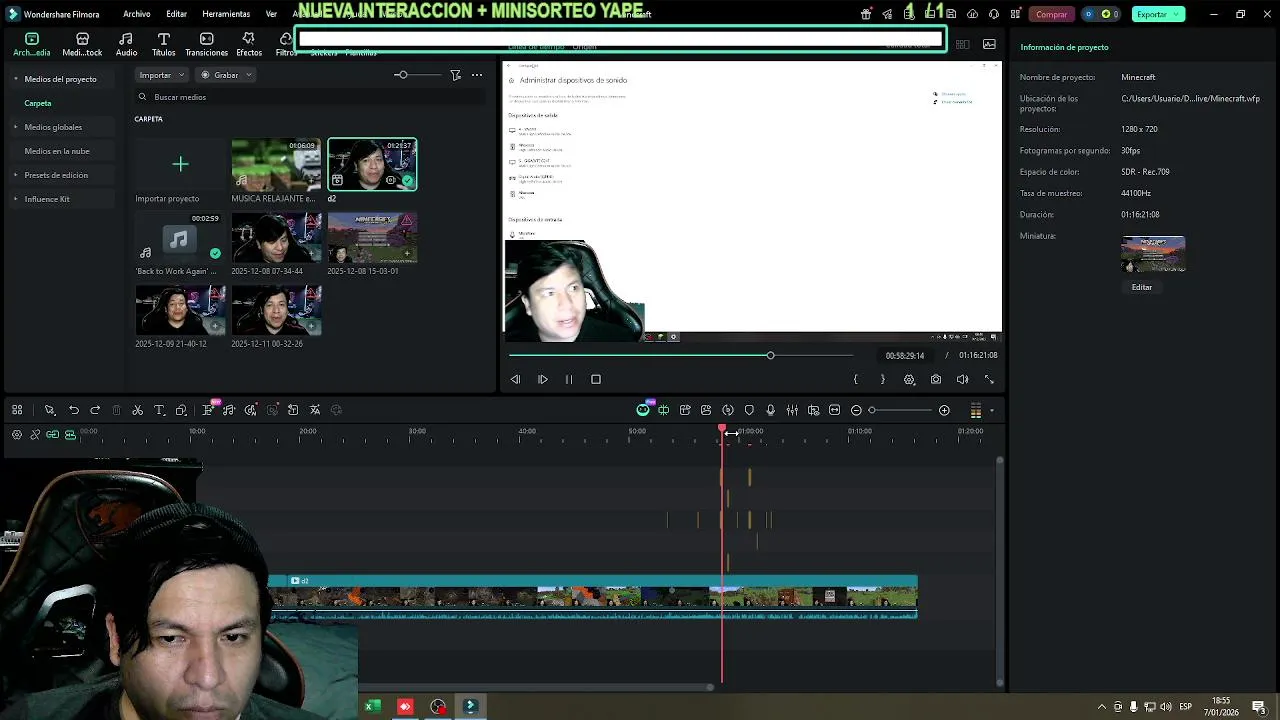Expand Presets de edición section

pyautogui.click(x=16, y=175)
